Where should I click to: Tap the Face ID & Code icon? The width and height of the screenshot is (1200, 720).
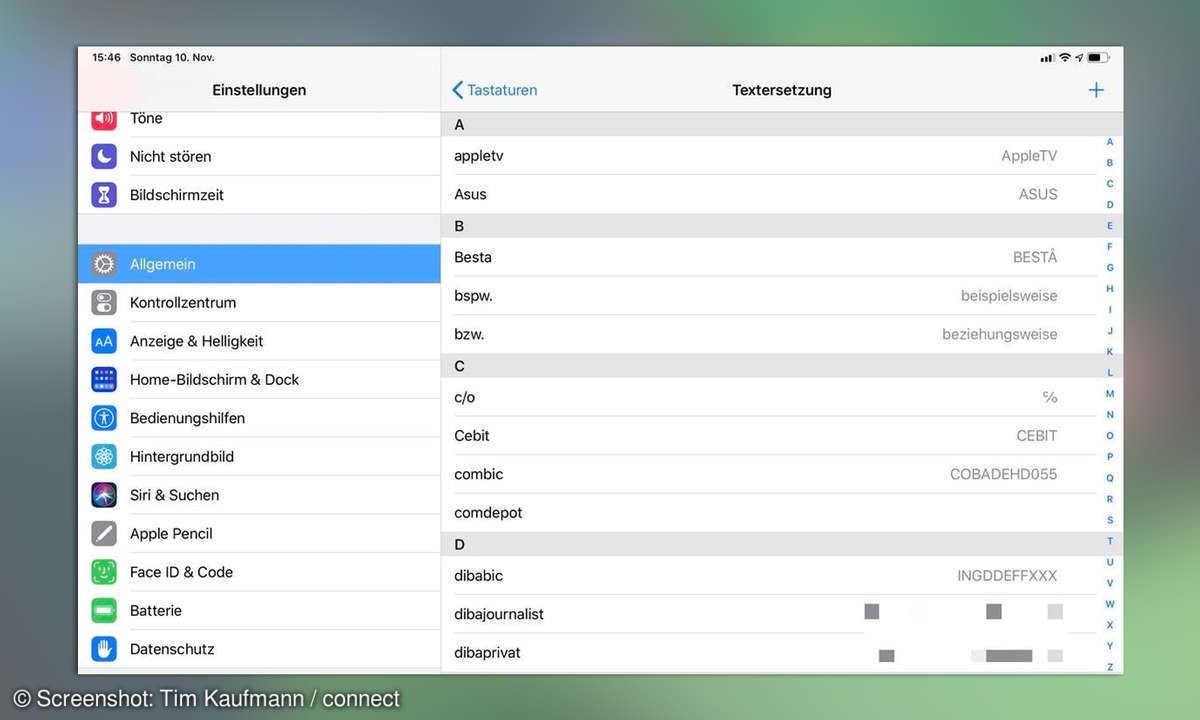104,572
